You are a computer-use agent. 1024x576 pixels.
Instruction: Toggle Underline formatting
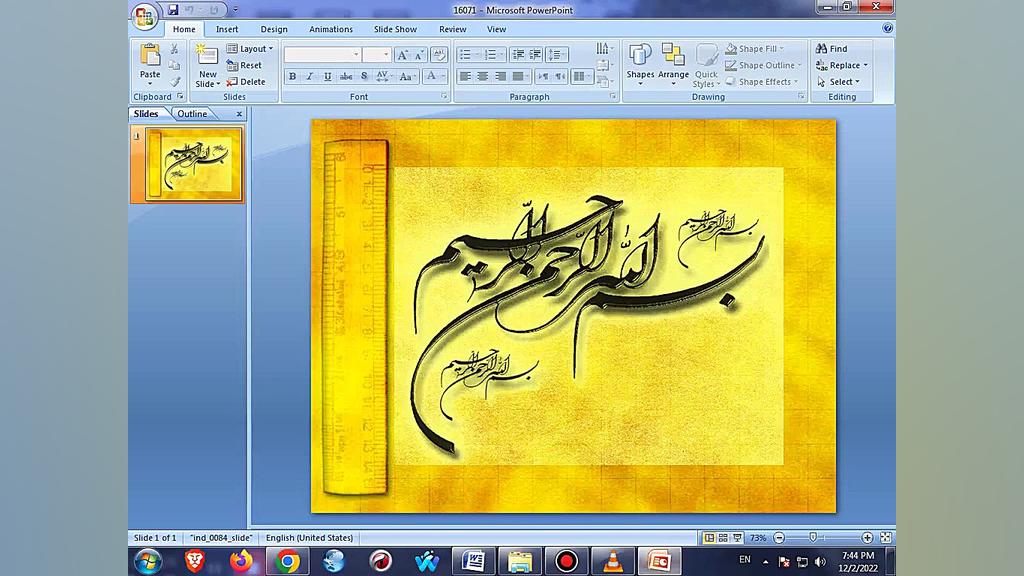[x=328, y=76]
